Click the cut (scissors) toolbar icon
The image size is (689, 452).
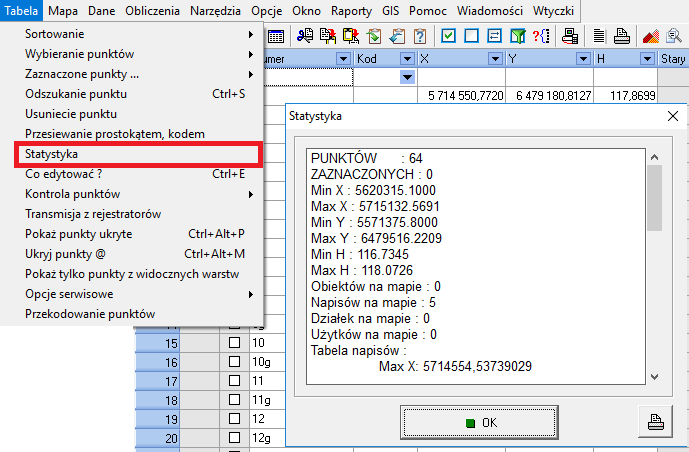pyautogui.click(x=305, y=36)
